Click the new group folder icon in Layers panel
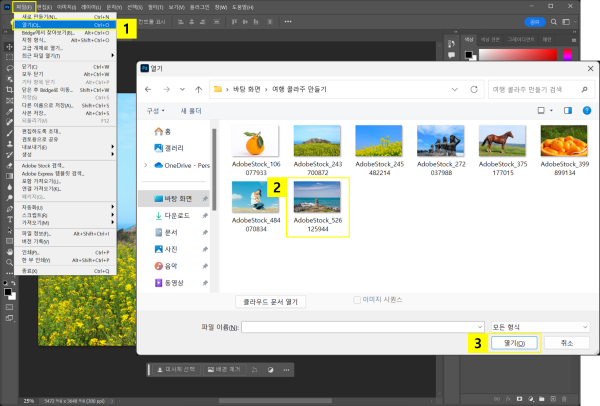The height and width of the screenshot is (406, 600). pyautogui.click(x=541, y=399)
